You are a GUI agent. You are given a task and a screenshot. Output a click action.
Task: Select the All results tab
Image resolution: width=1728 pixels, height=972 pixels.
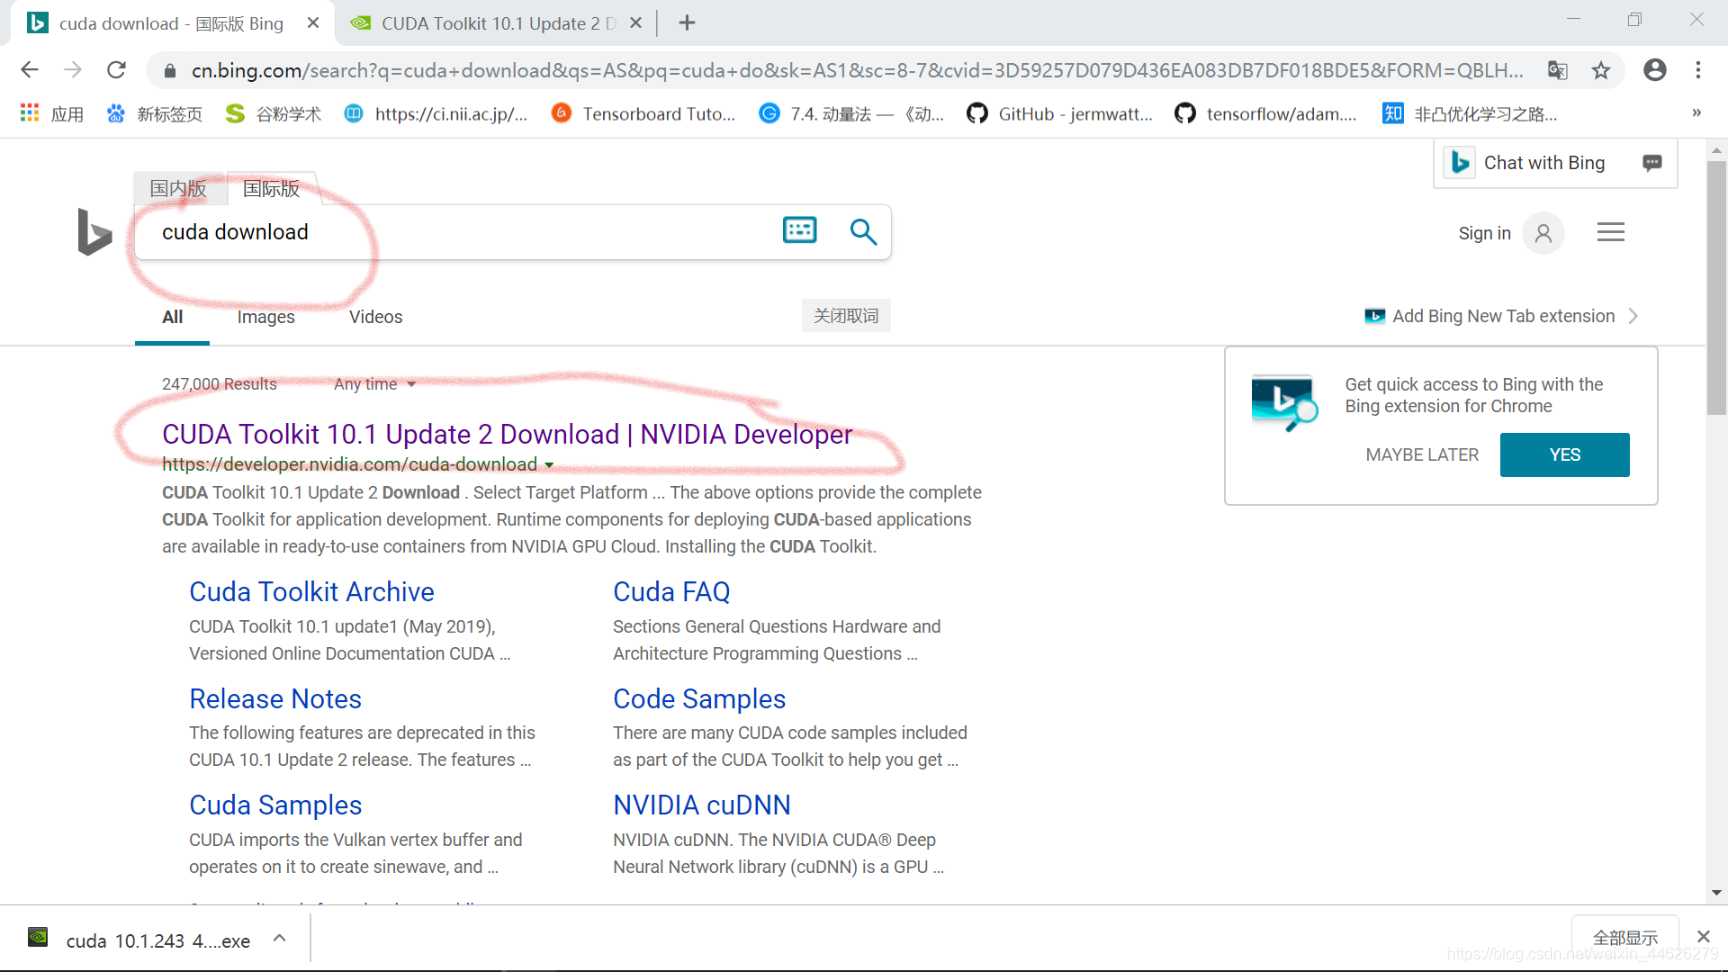pos(172,317)
